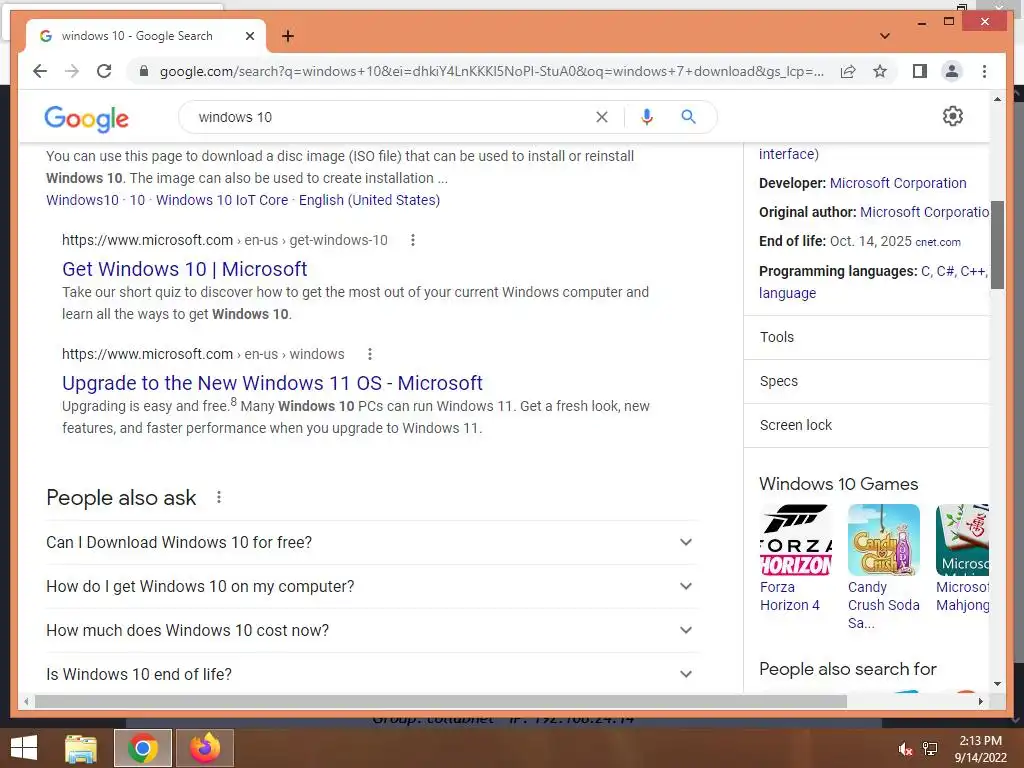Viewport: 1024px width, 768px height.
Task: Open Firefox from the taskbar
Action: tap(204, 748)
